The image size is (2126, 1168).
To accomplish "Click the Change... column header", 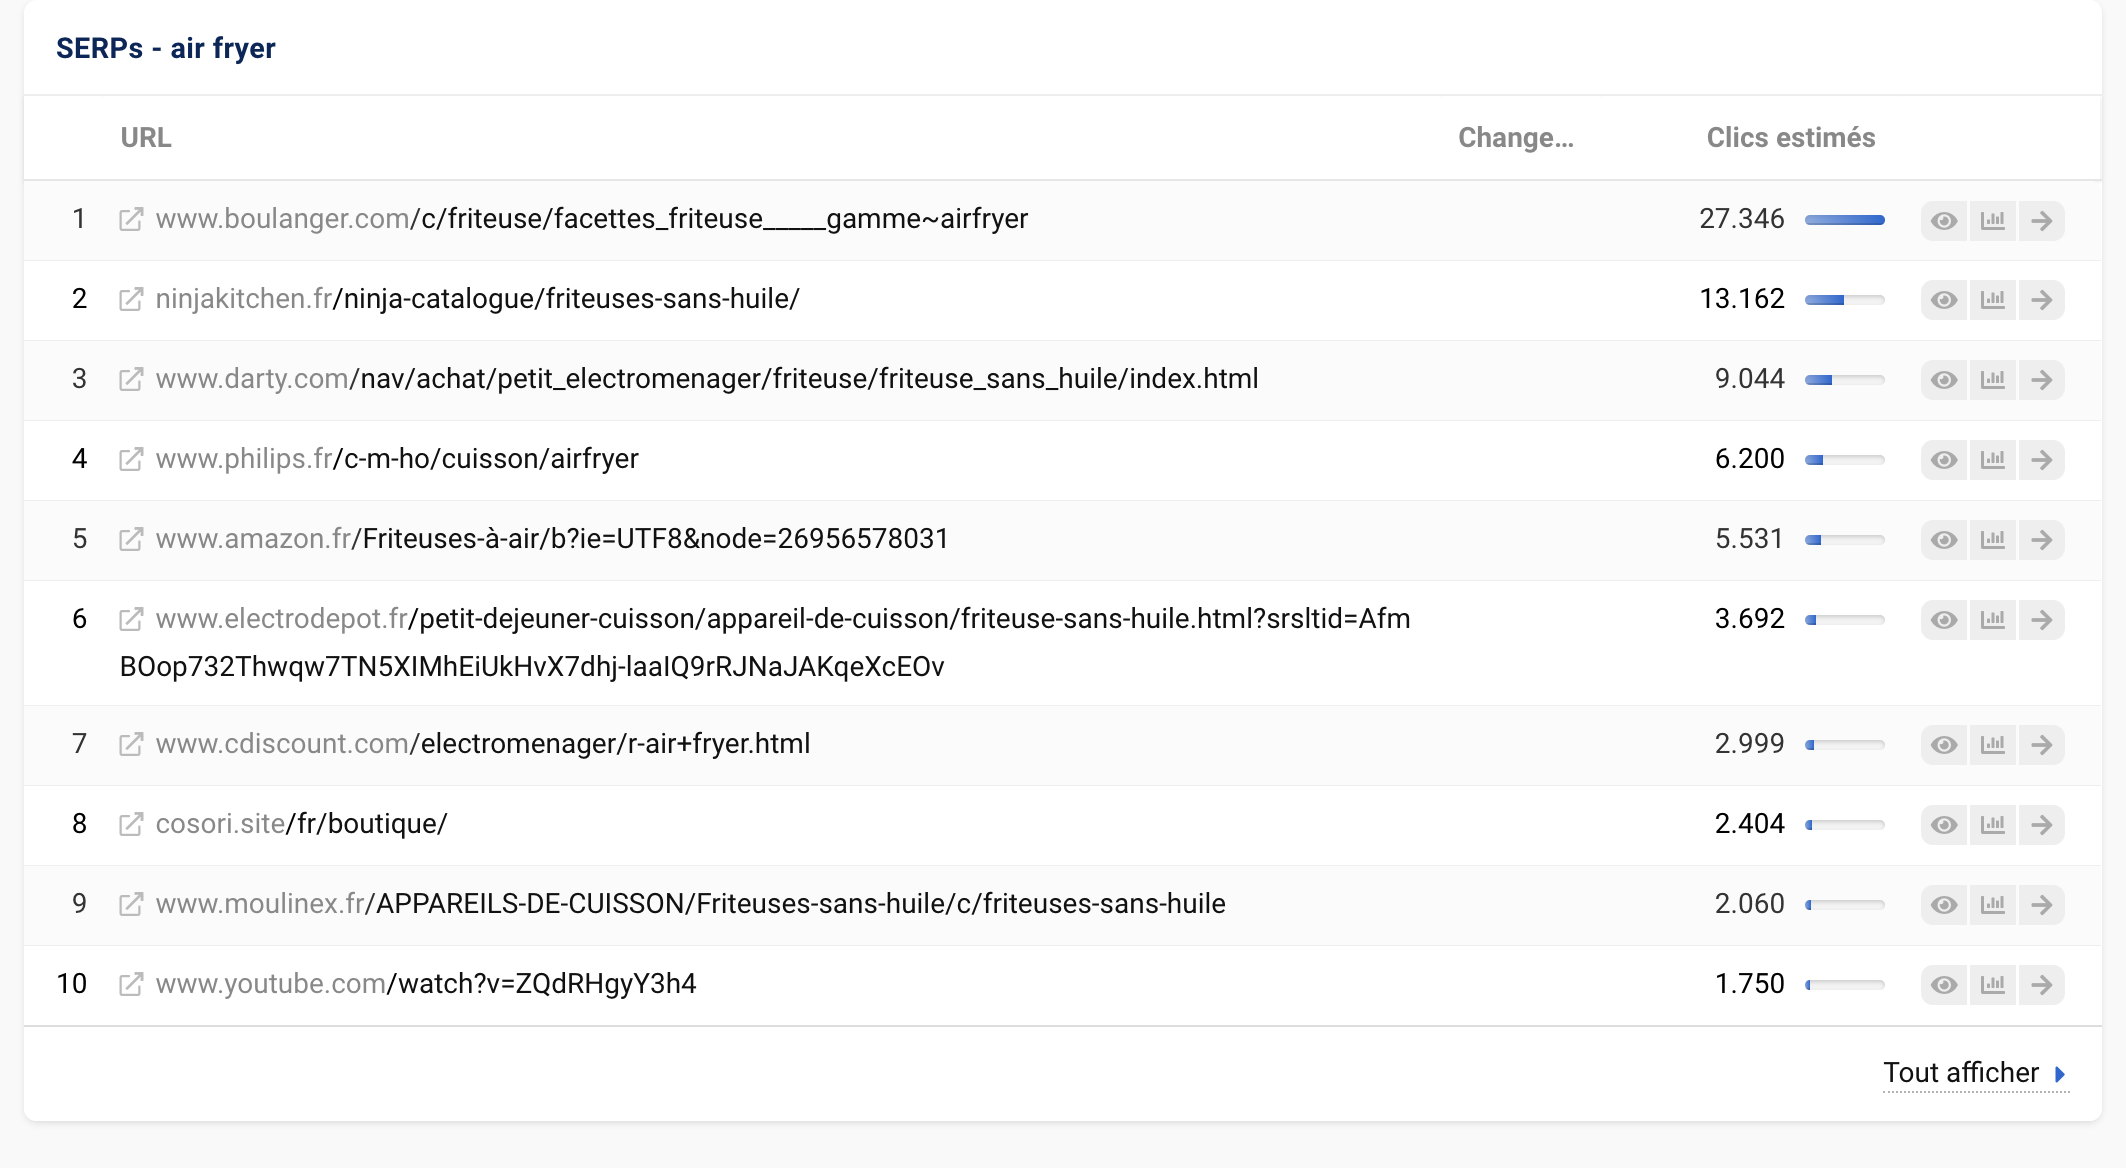I will pyautogui.click(x=1516, y=138).
